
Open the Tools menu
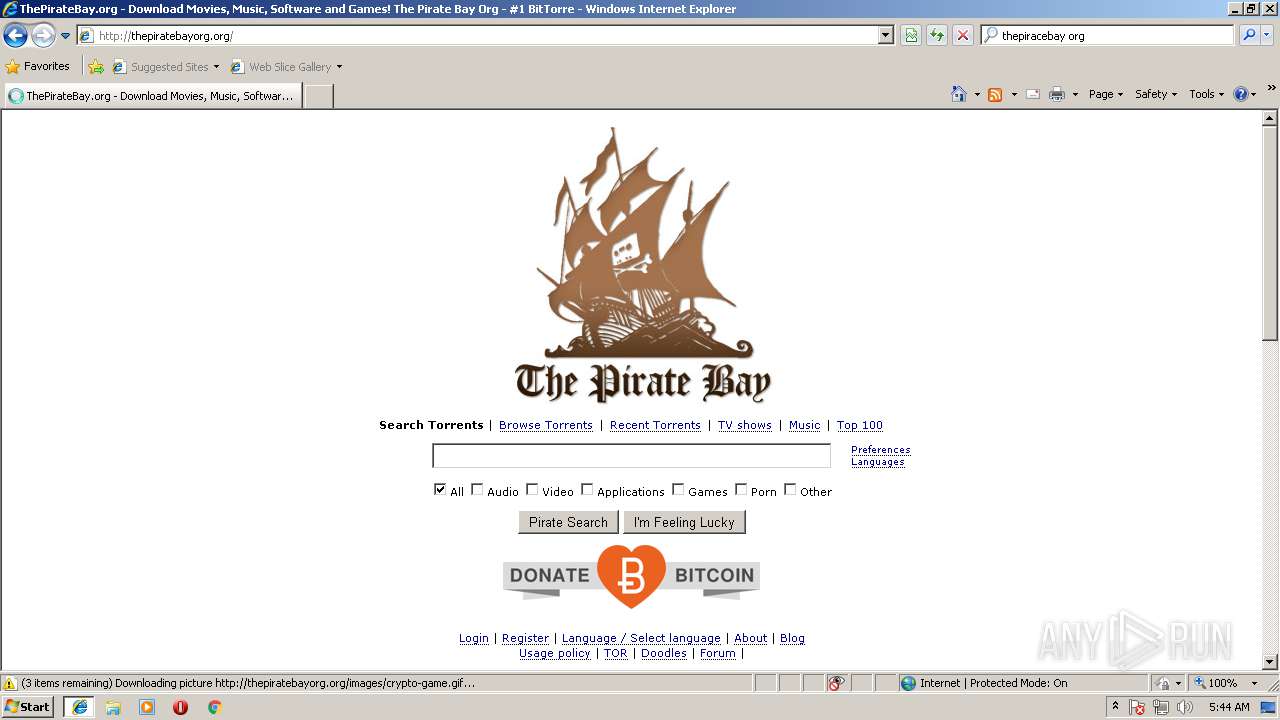pyautogui.click(x=1206, y=94)
